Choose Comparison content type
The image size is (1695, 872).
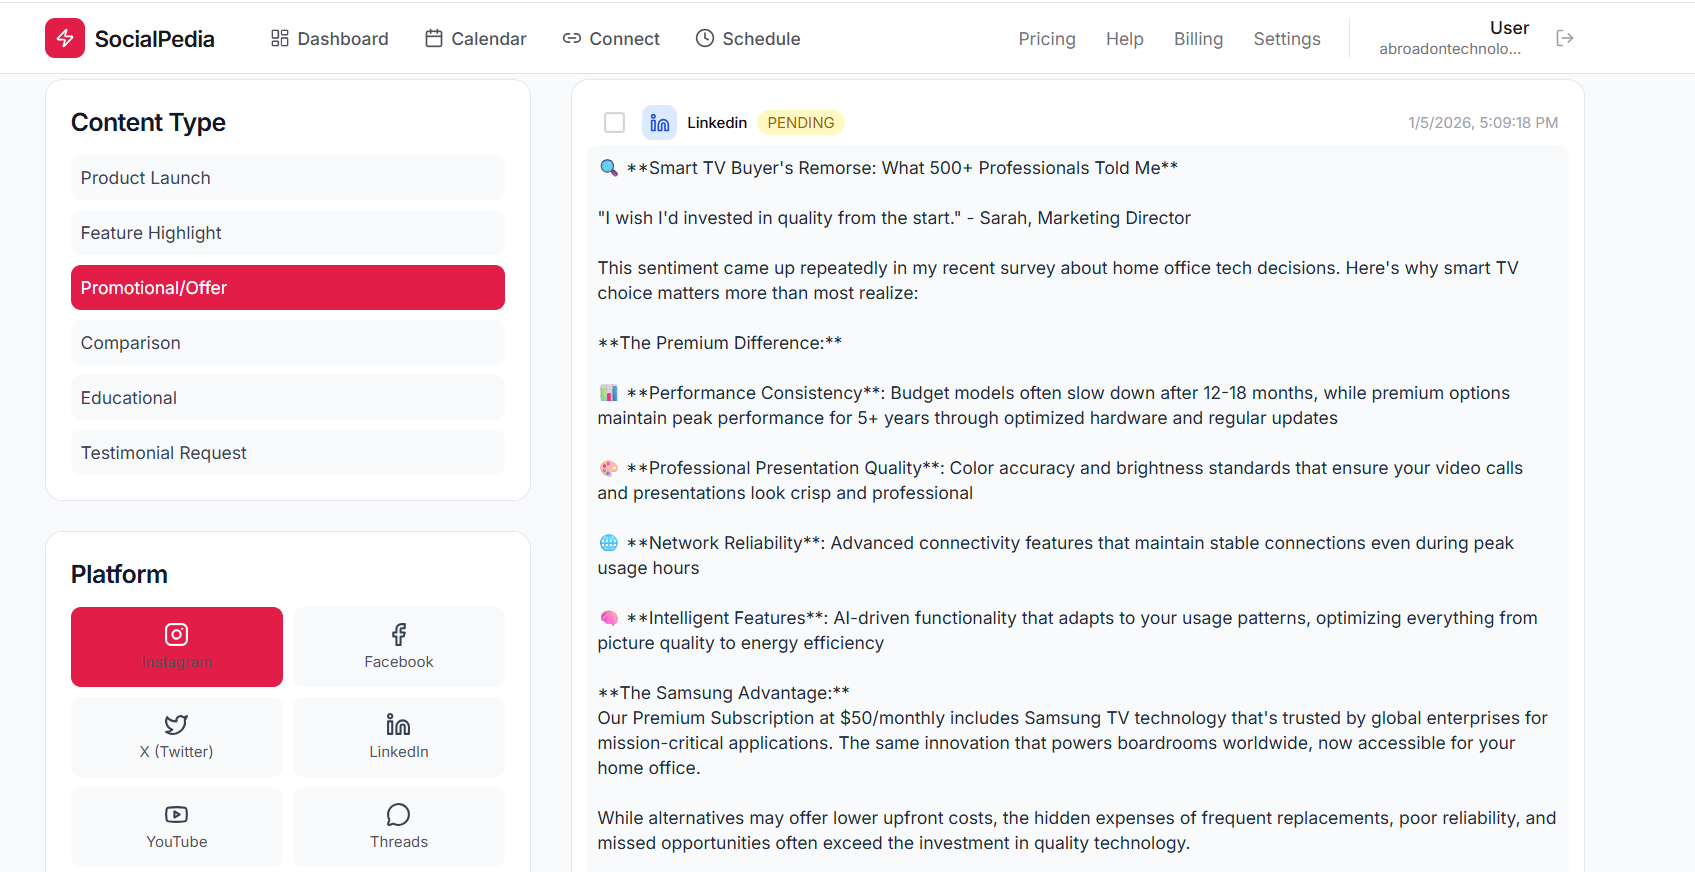(288, 342)
